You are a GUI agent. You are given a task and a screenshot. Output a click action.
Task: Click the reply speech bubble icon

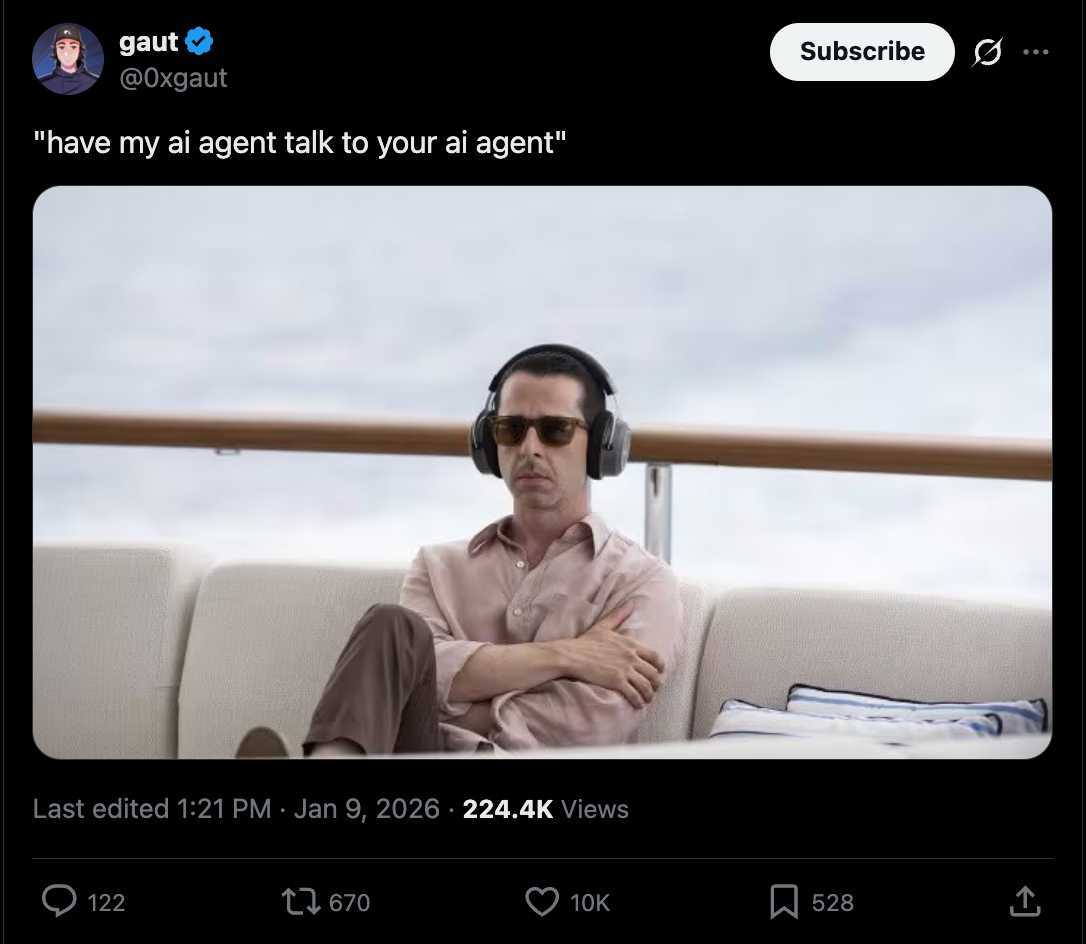59,902
